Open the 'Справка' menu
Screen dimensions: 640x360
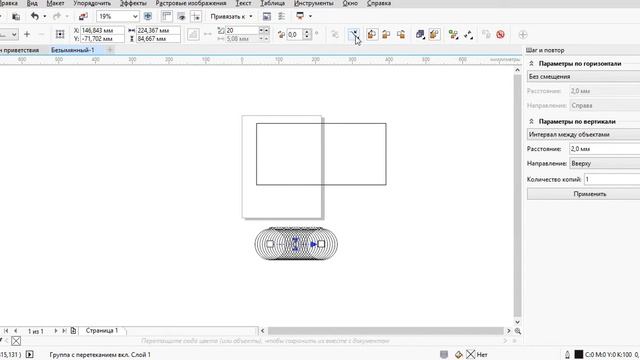tap(379, 3)
